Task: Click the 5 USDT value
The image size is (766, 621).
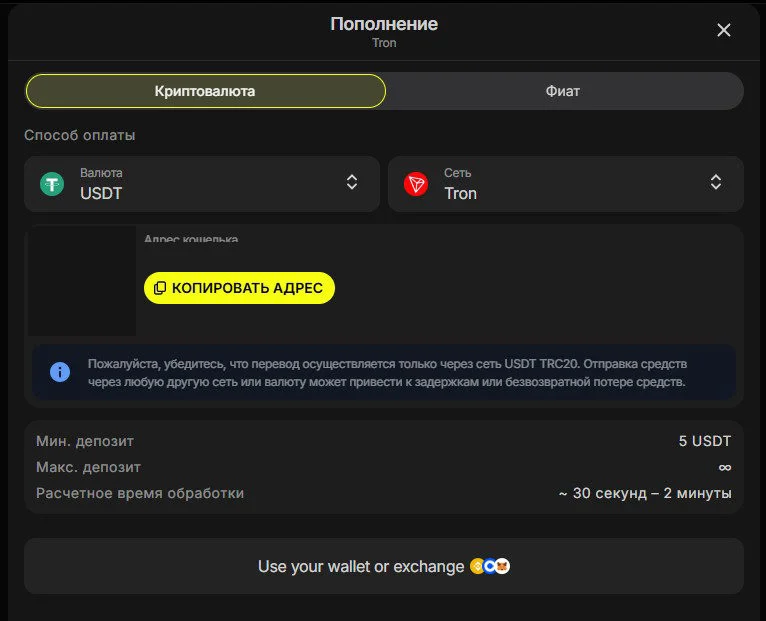Action: coord(704,441)
